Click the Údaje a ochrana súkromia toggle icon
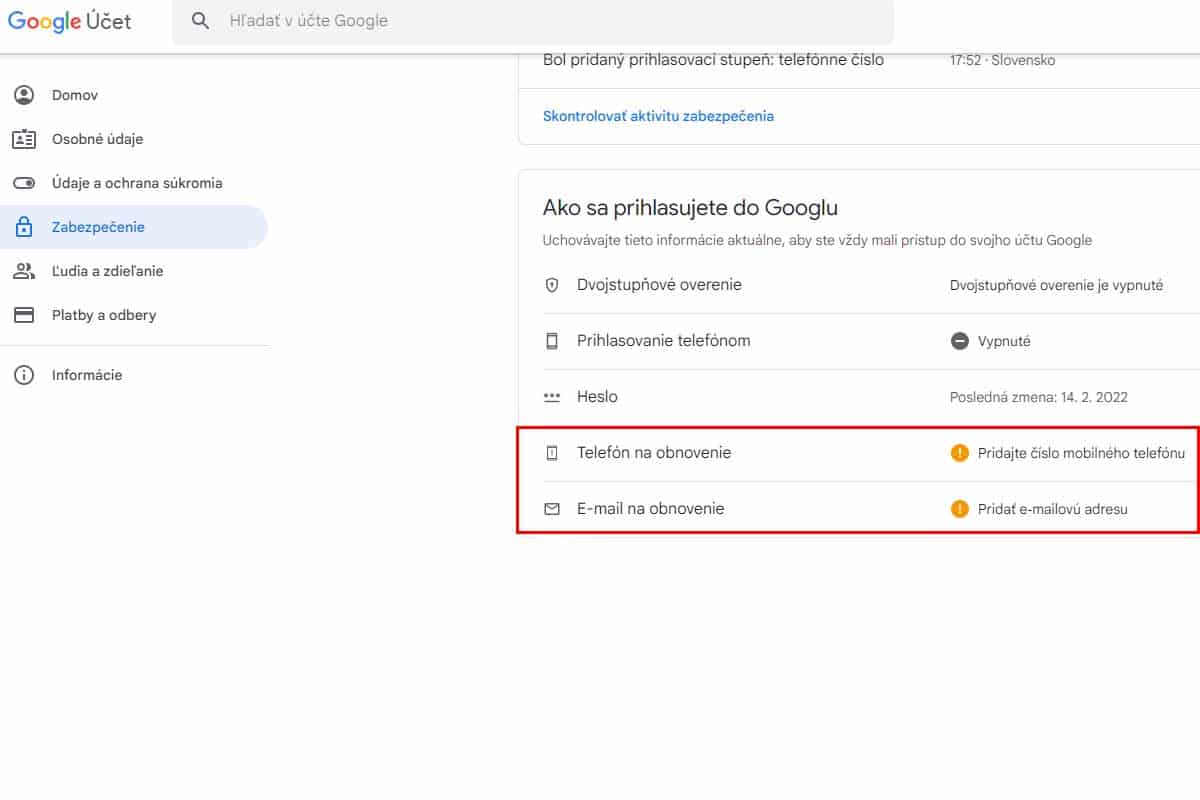Screen dimensions: 1200x800 [x=24, y=183]
